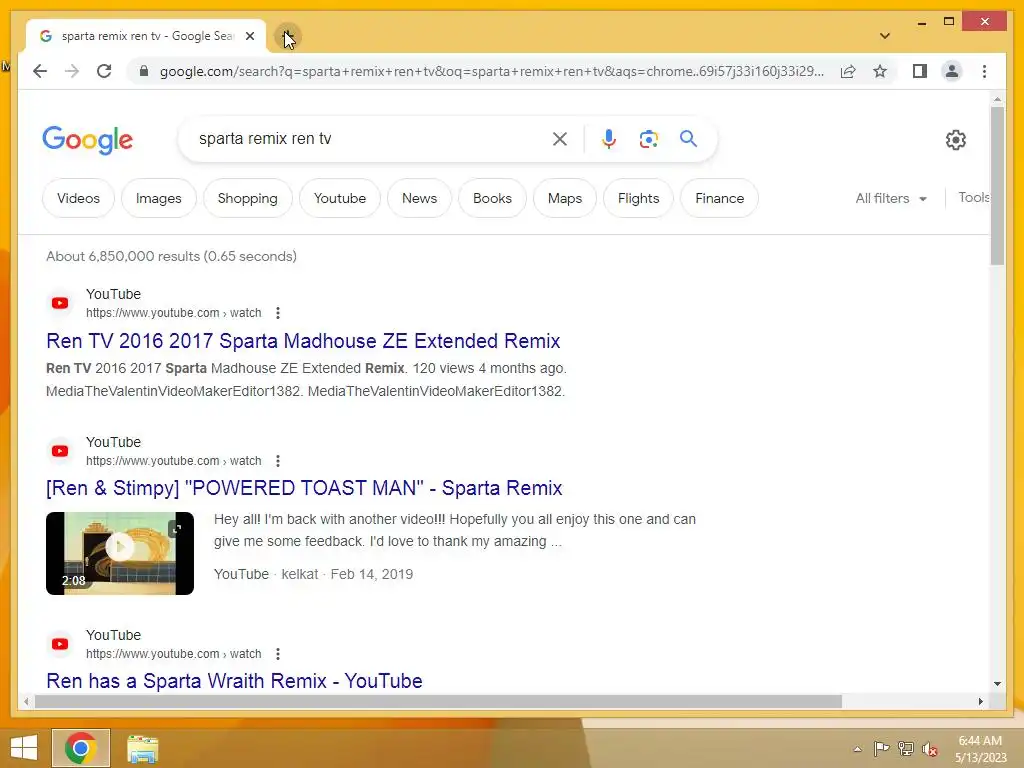Image resolution: width=1024 pixels, height=768 pixels.
Task: Click the YouTube favicon of the Sparta Wraith result
Action: [60, 644]
